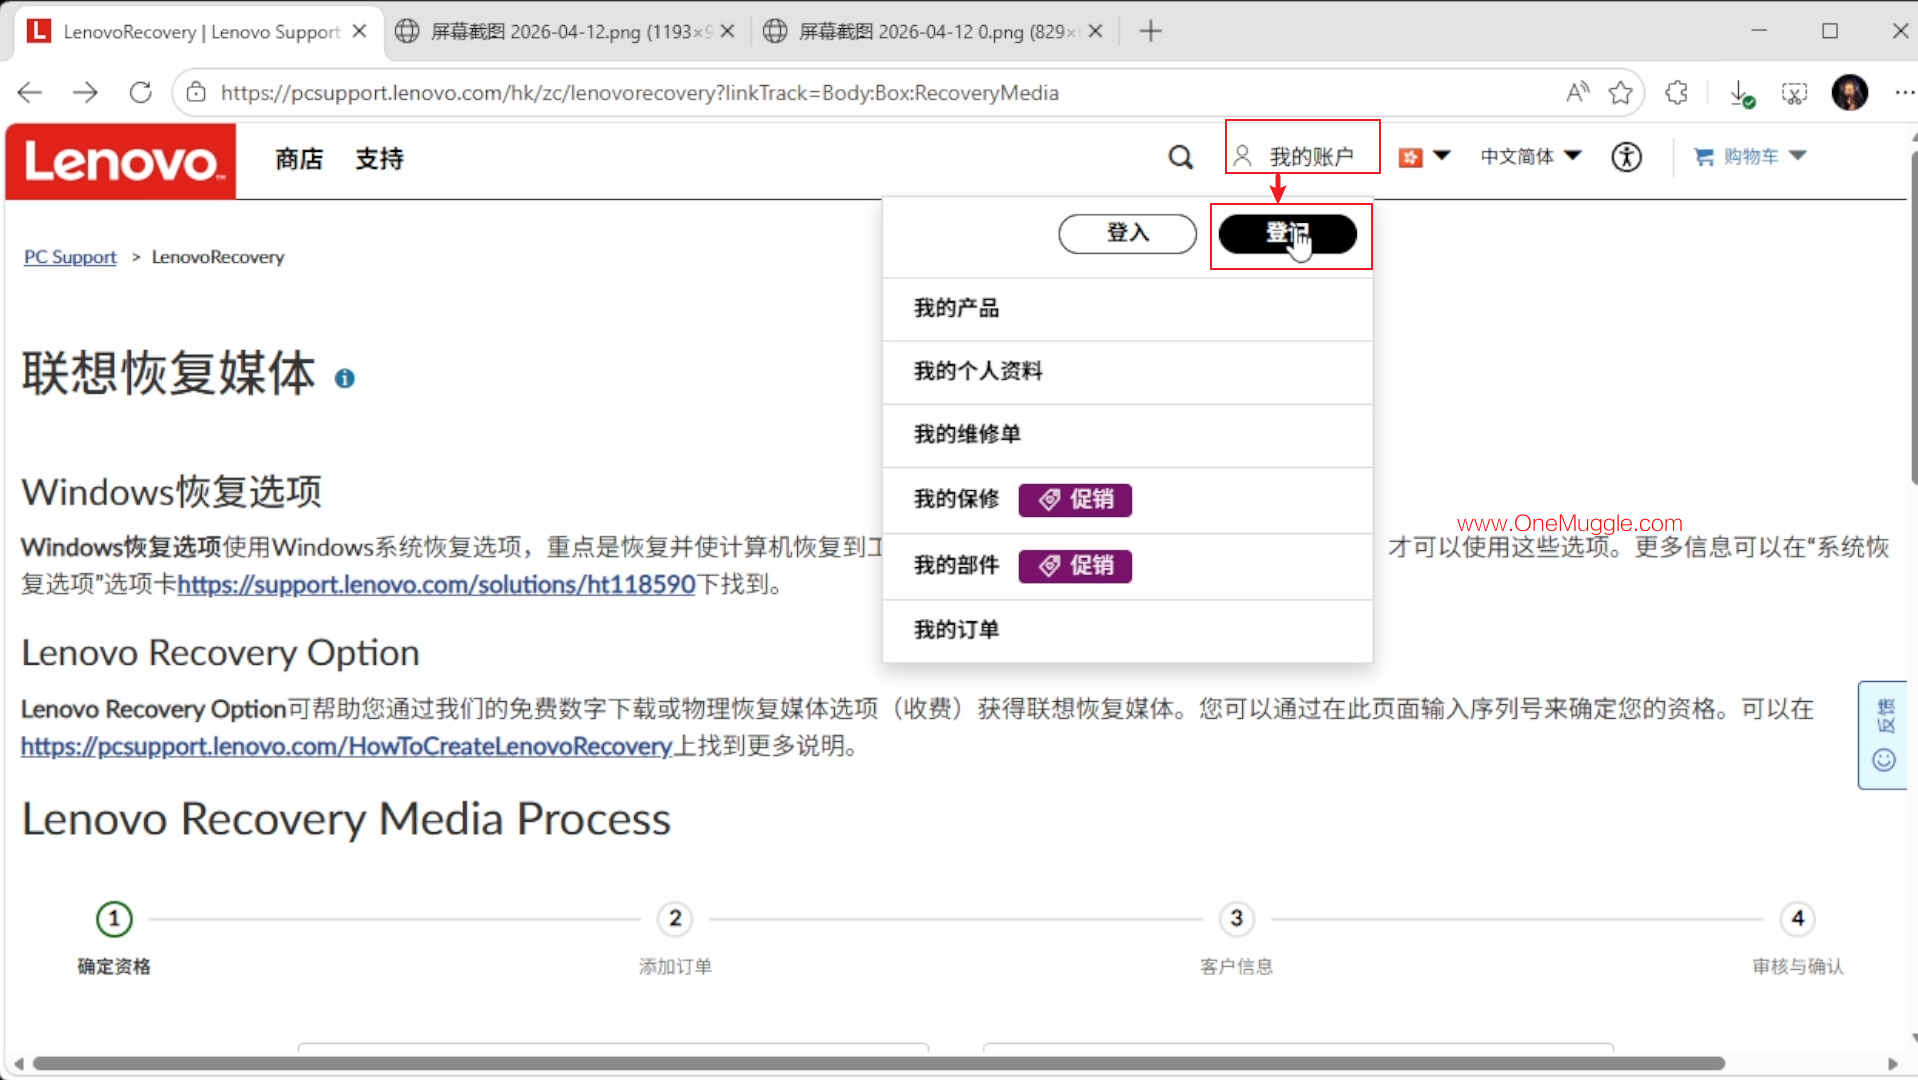The height and width of the screenshot is (1080, 1918).
Task: Add page to favorites with star icon
Action: pyautogui.click(x=1621, y=93)
